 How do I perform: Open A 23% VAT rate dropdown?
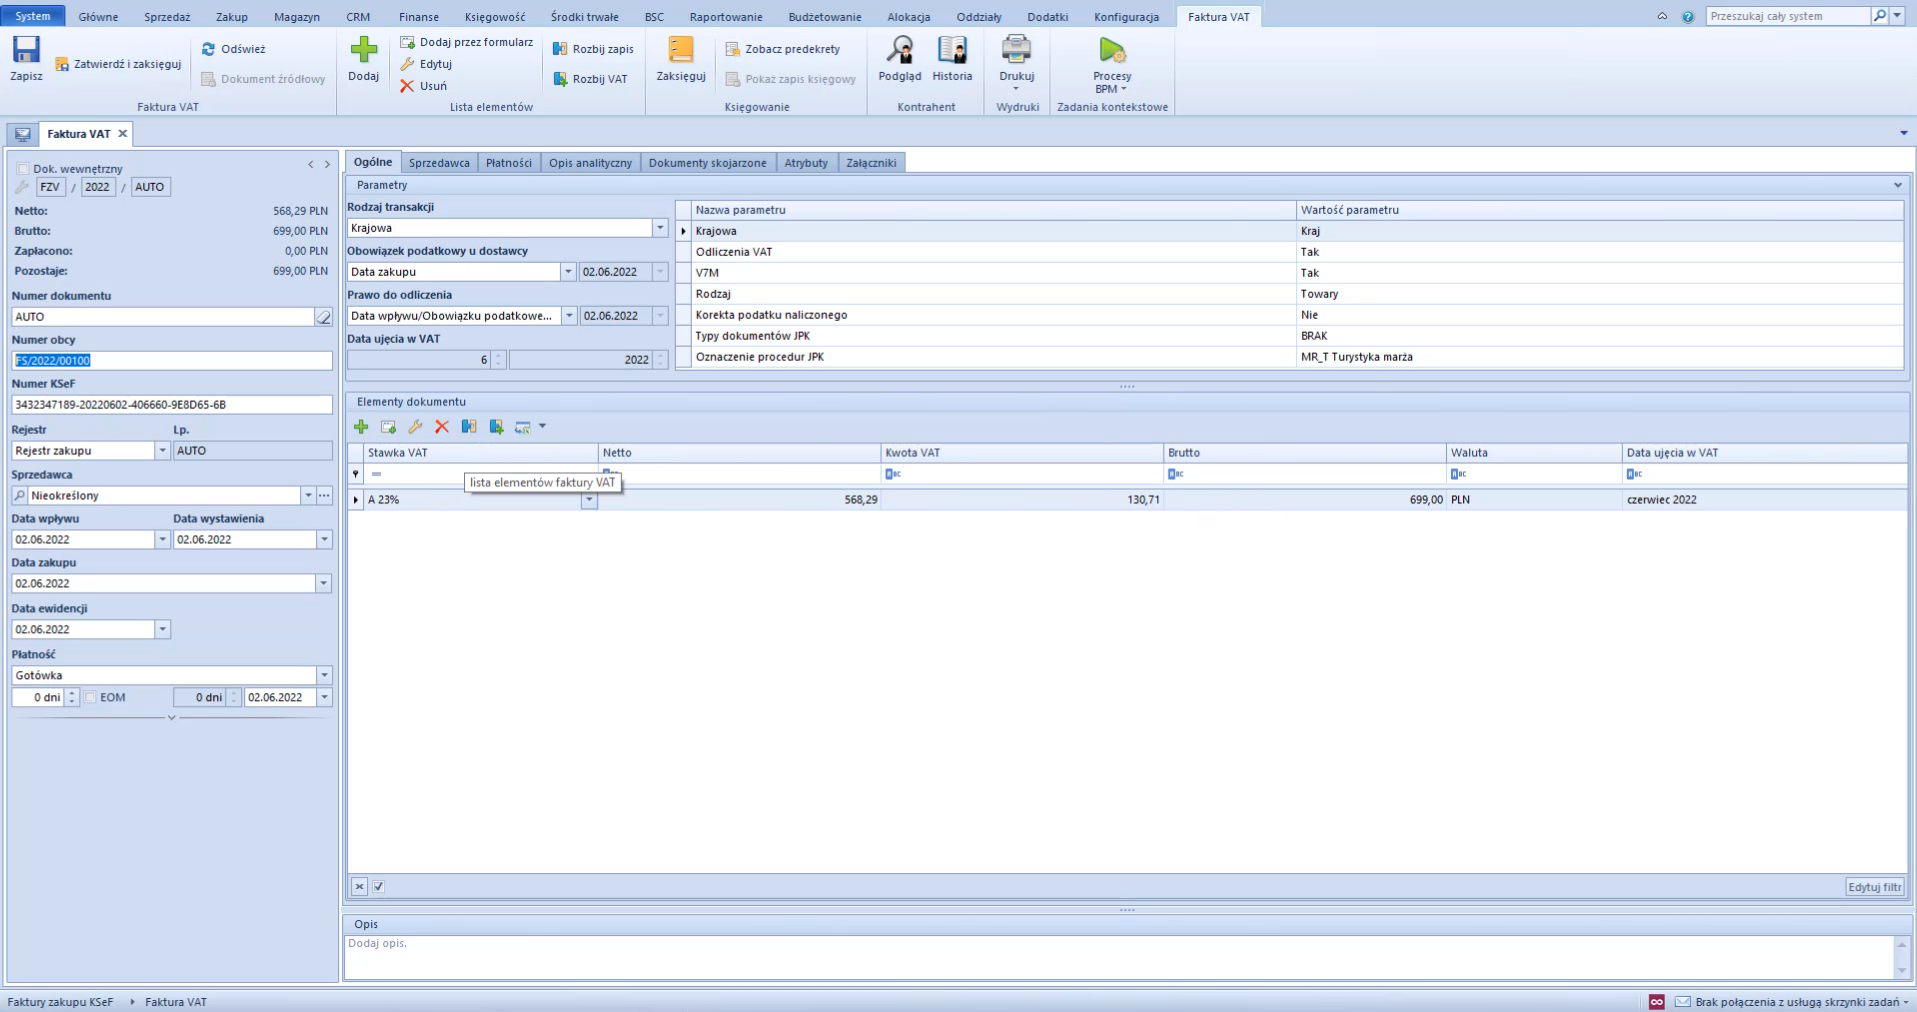(589, 500)
